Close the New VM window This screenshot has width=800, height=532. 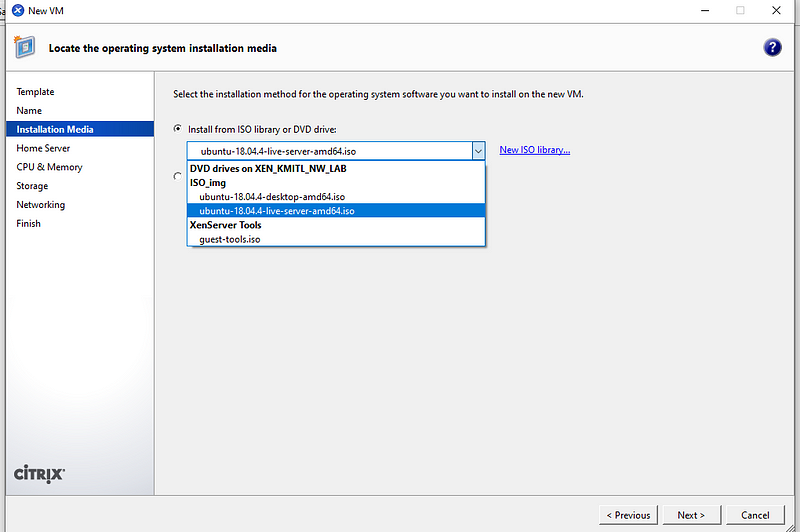coord(776,10)
